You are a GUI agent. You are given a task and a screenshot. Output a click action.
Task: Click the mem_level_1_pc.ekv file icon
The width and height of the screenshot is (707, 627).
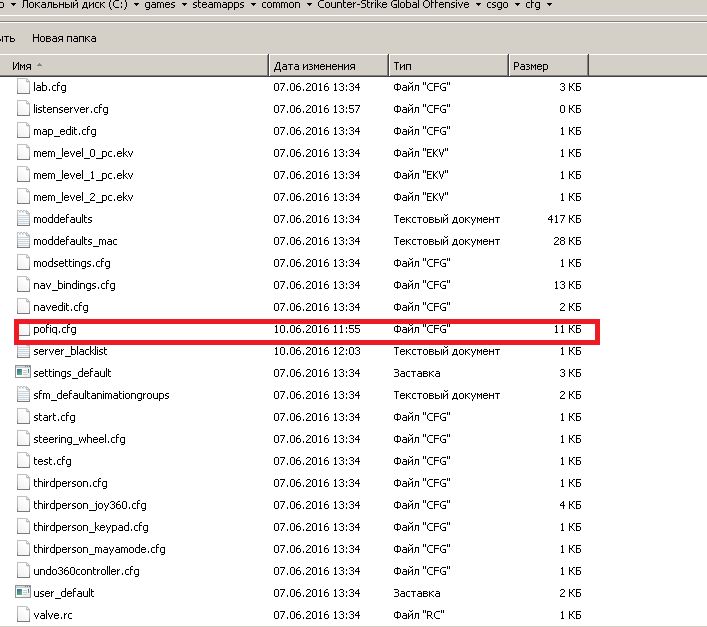[x=23, y=175]
